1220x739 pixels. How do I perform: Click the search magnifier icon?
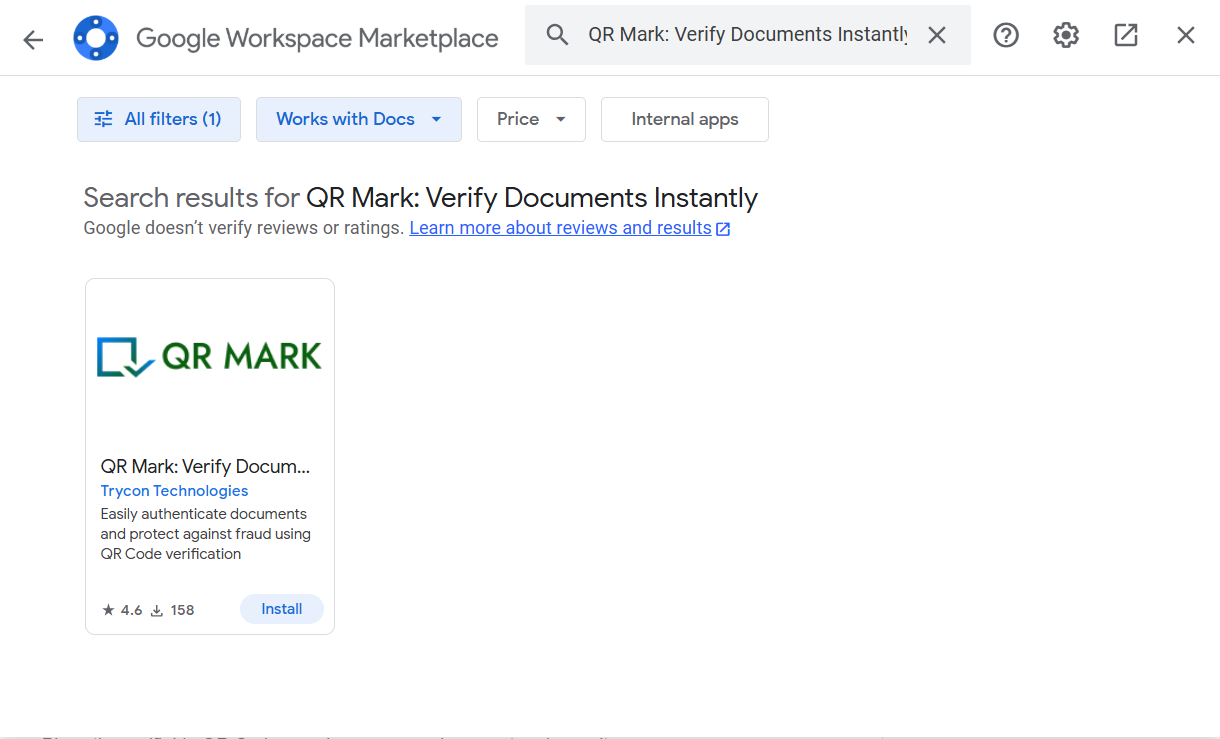click(x=557, y=35)
